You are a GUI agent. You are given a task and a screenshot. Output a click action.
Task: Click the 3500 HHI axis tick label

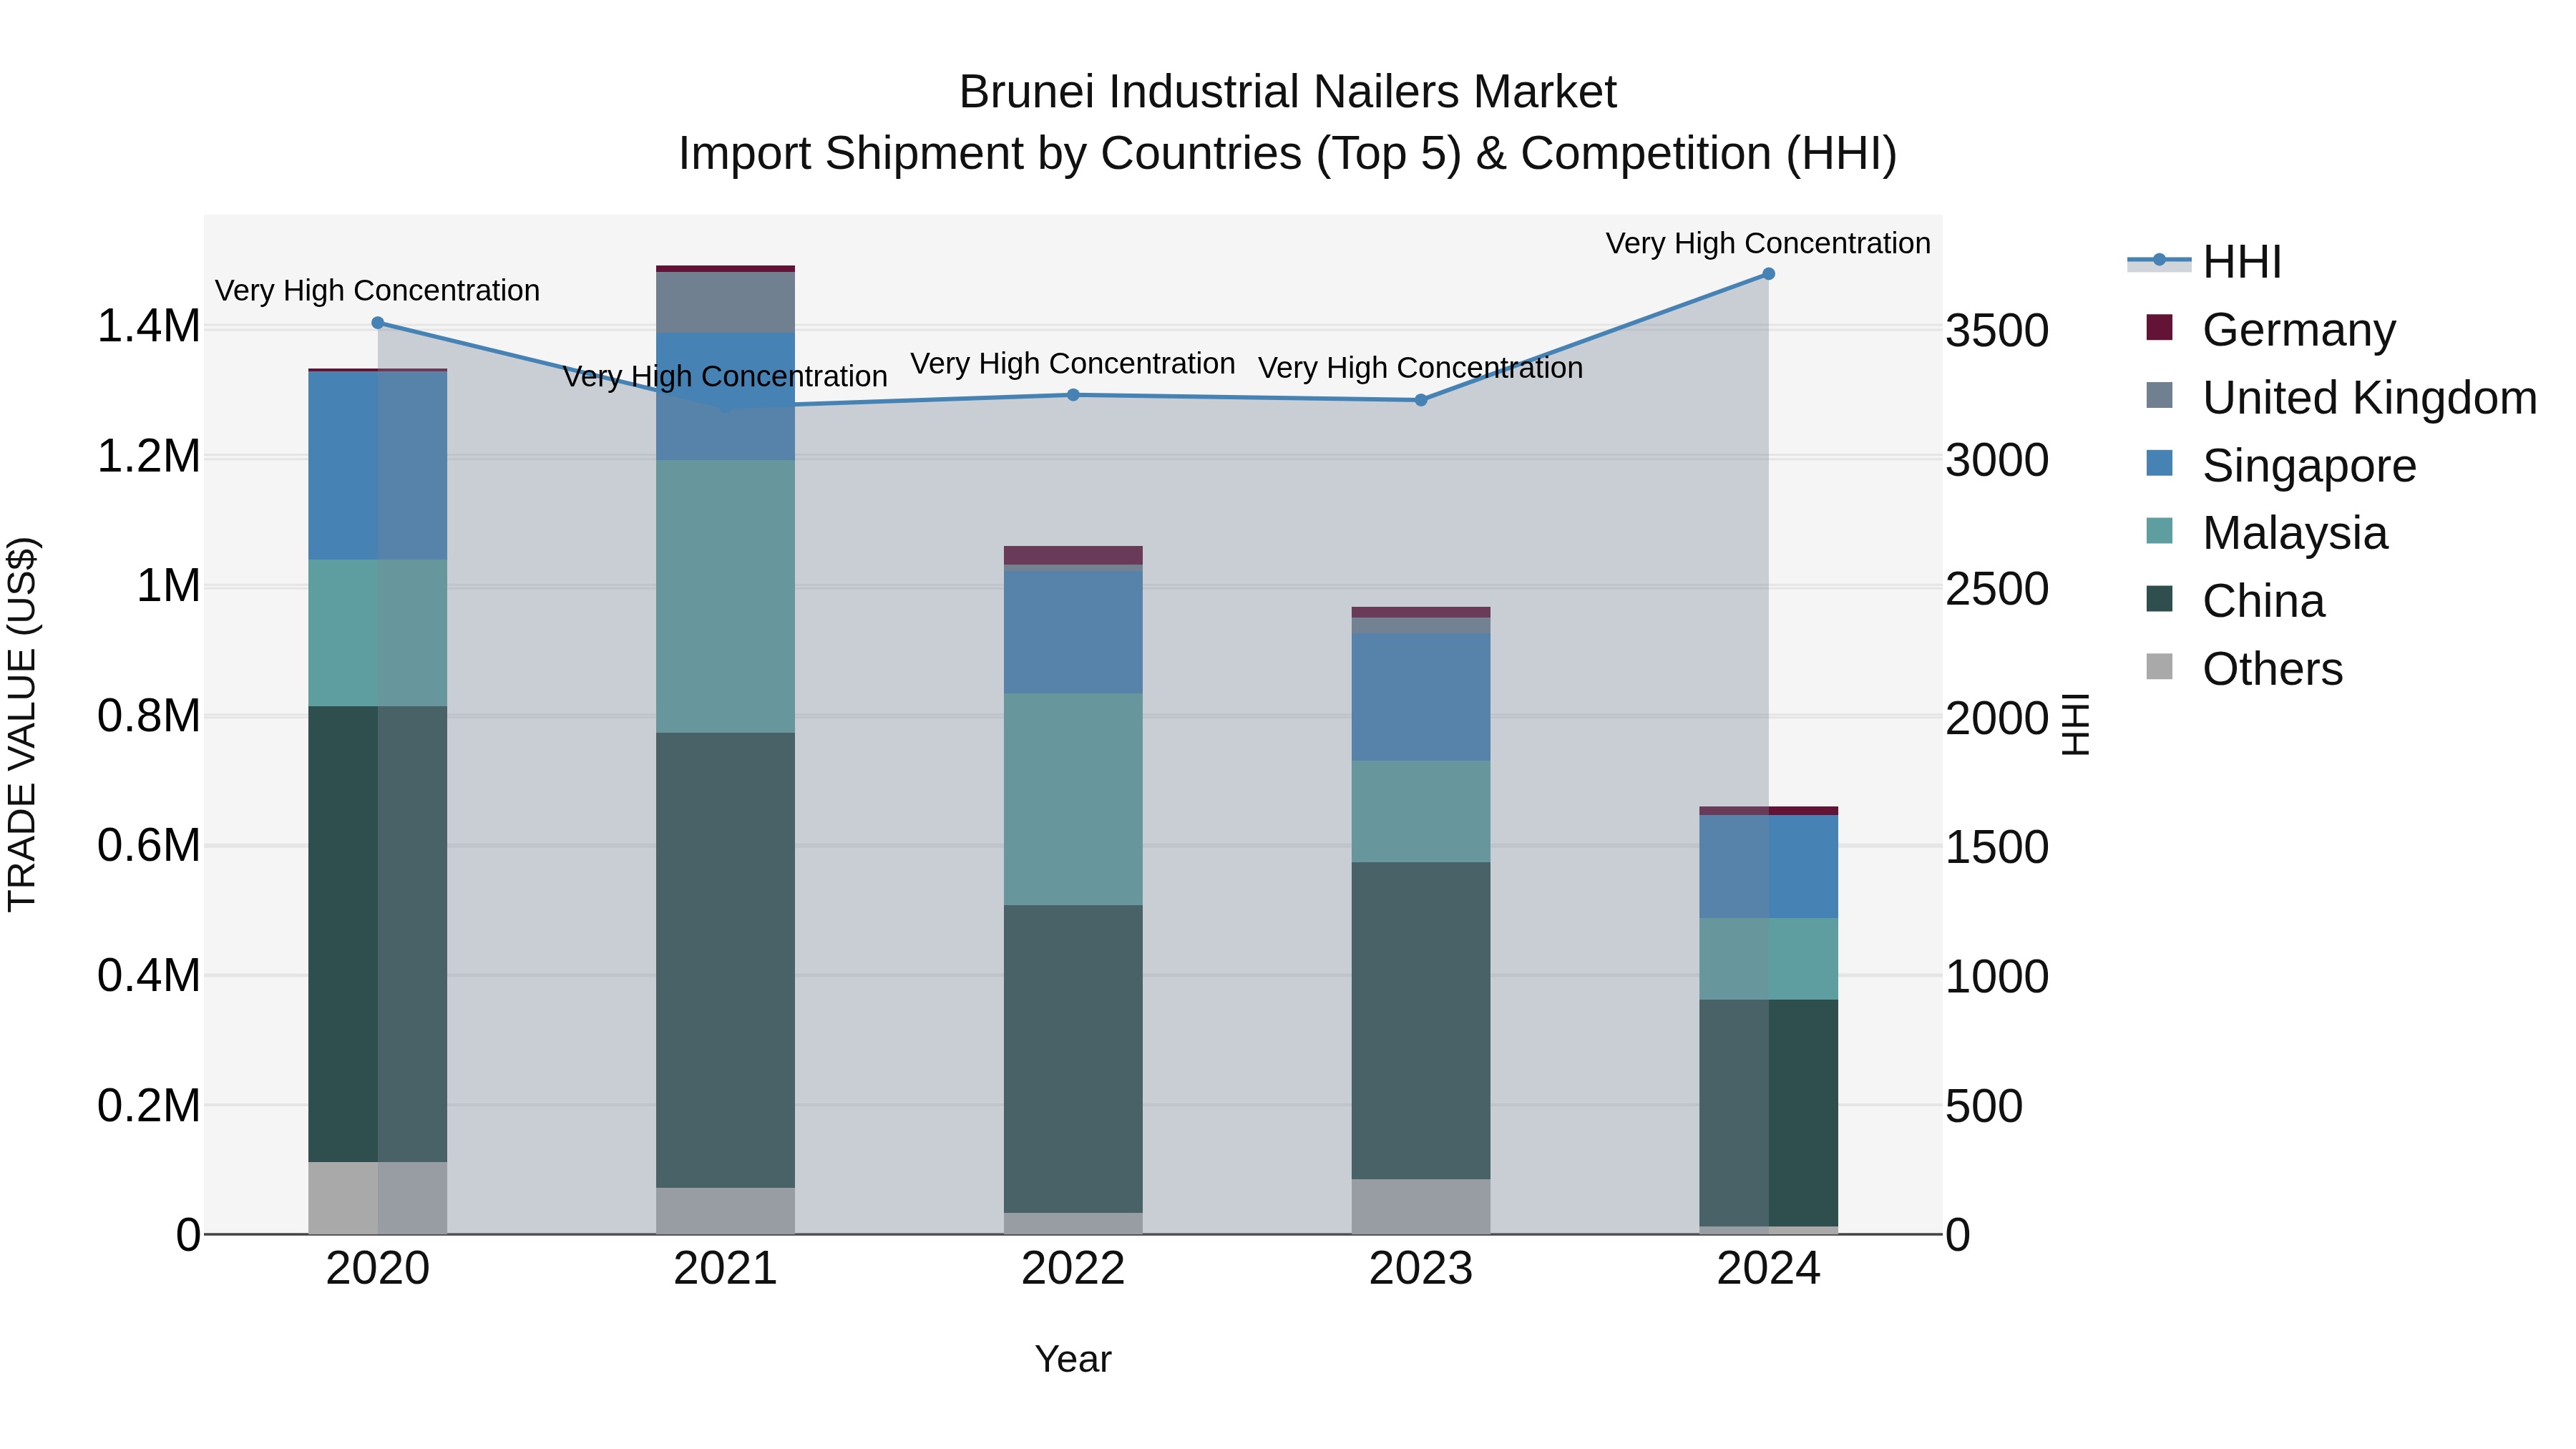pyautogui.click(x=1997, y=331)
